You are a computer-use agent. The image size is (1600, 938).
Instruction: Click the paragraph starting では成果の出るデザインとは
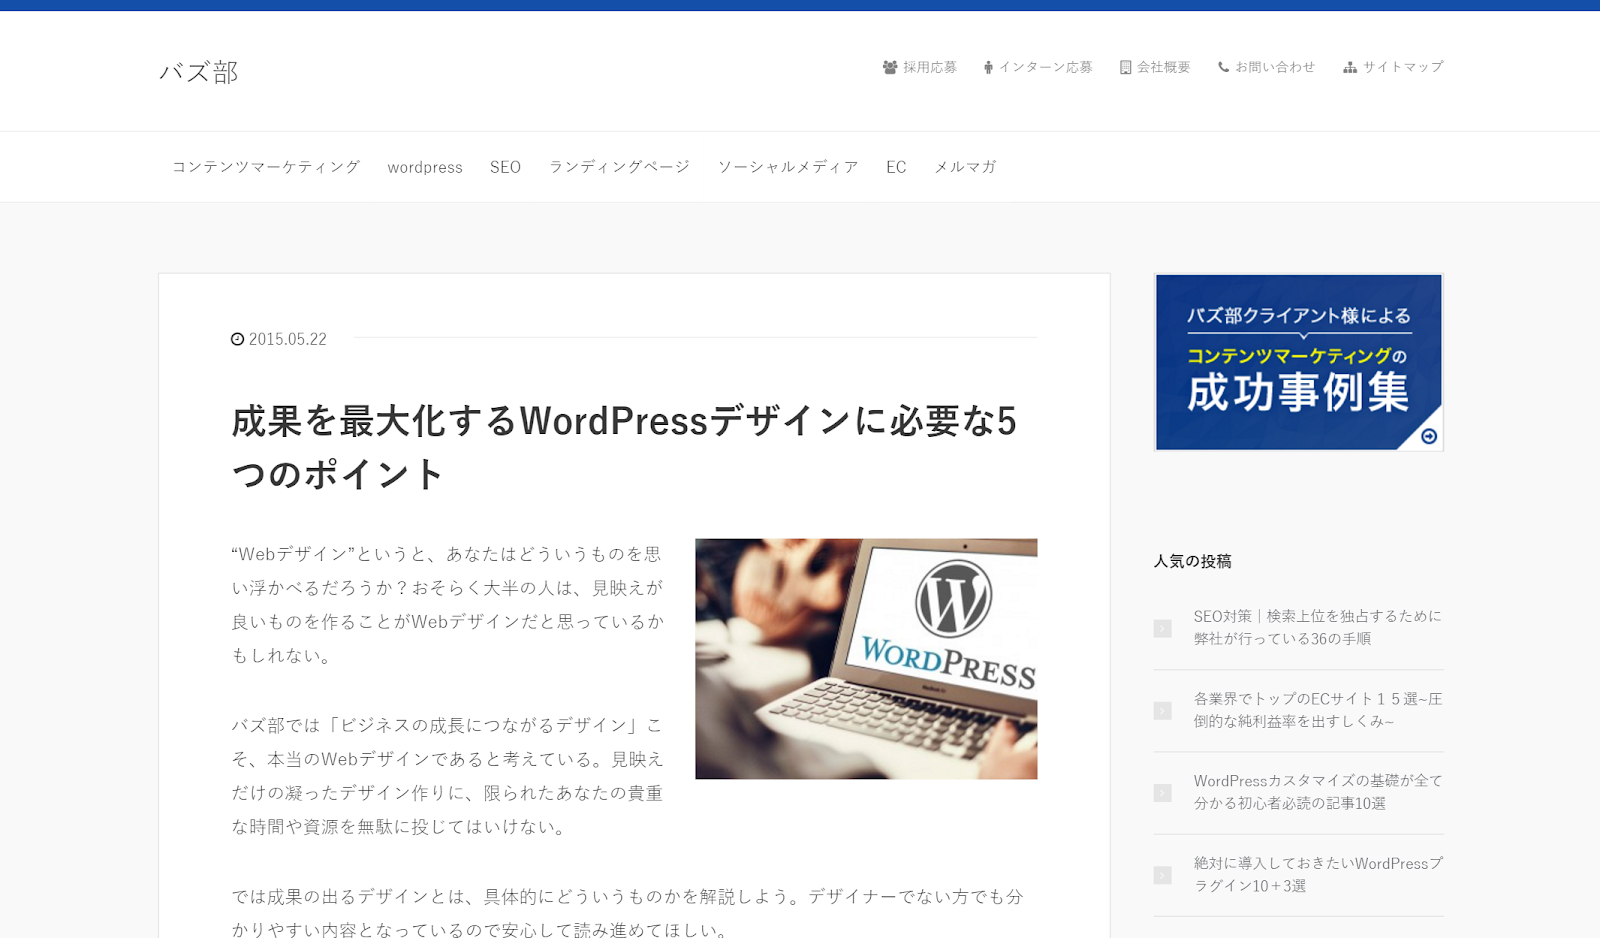click(628, 911)
